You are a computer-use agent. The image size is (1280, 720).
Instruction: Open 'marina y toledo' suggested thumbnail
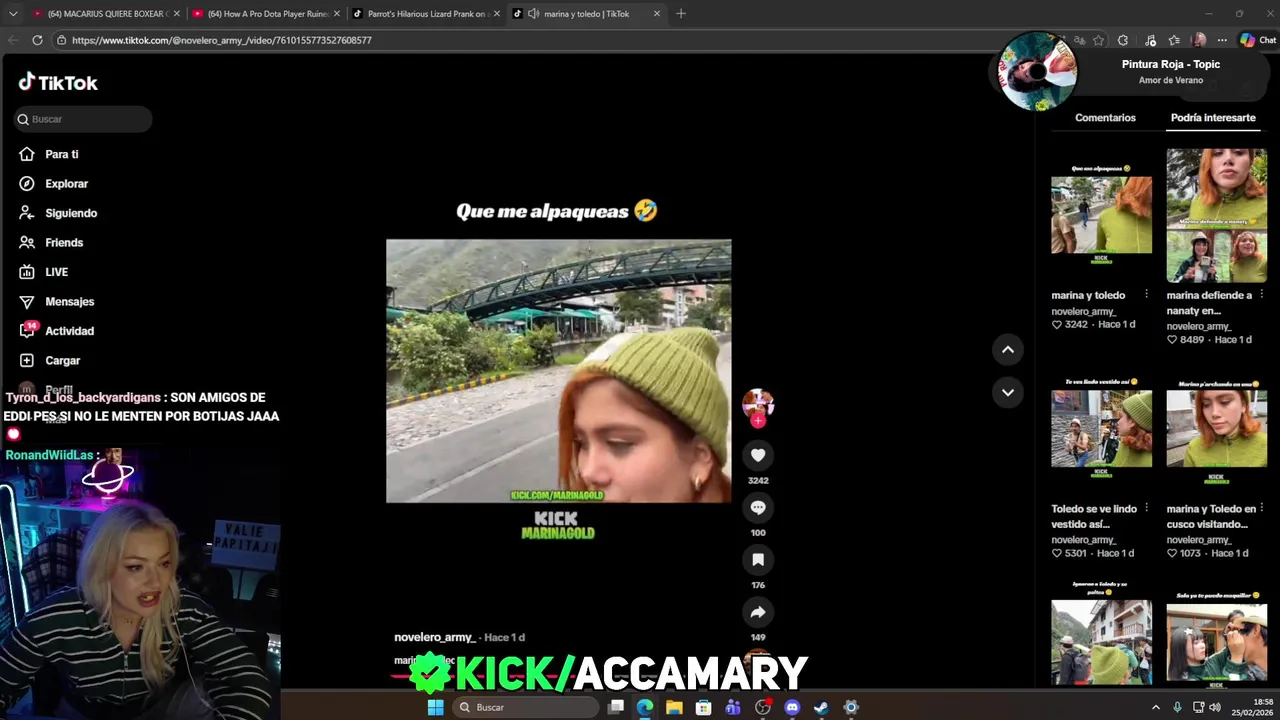click(x=1101, y=215)
